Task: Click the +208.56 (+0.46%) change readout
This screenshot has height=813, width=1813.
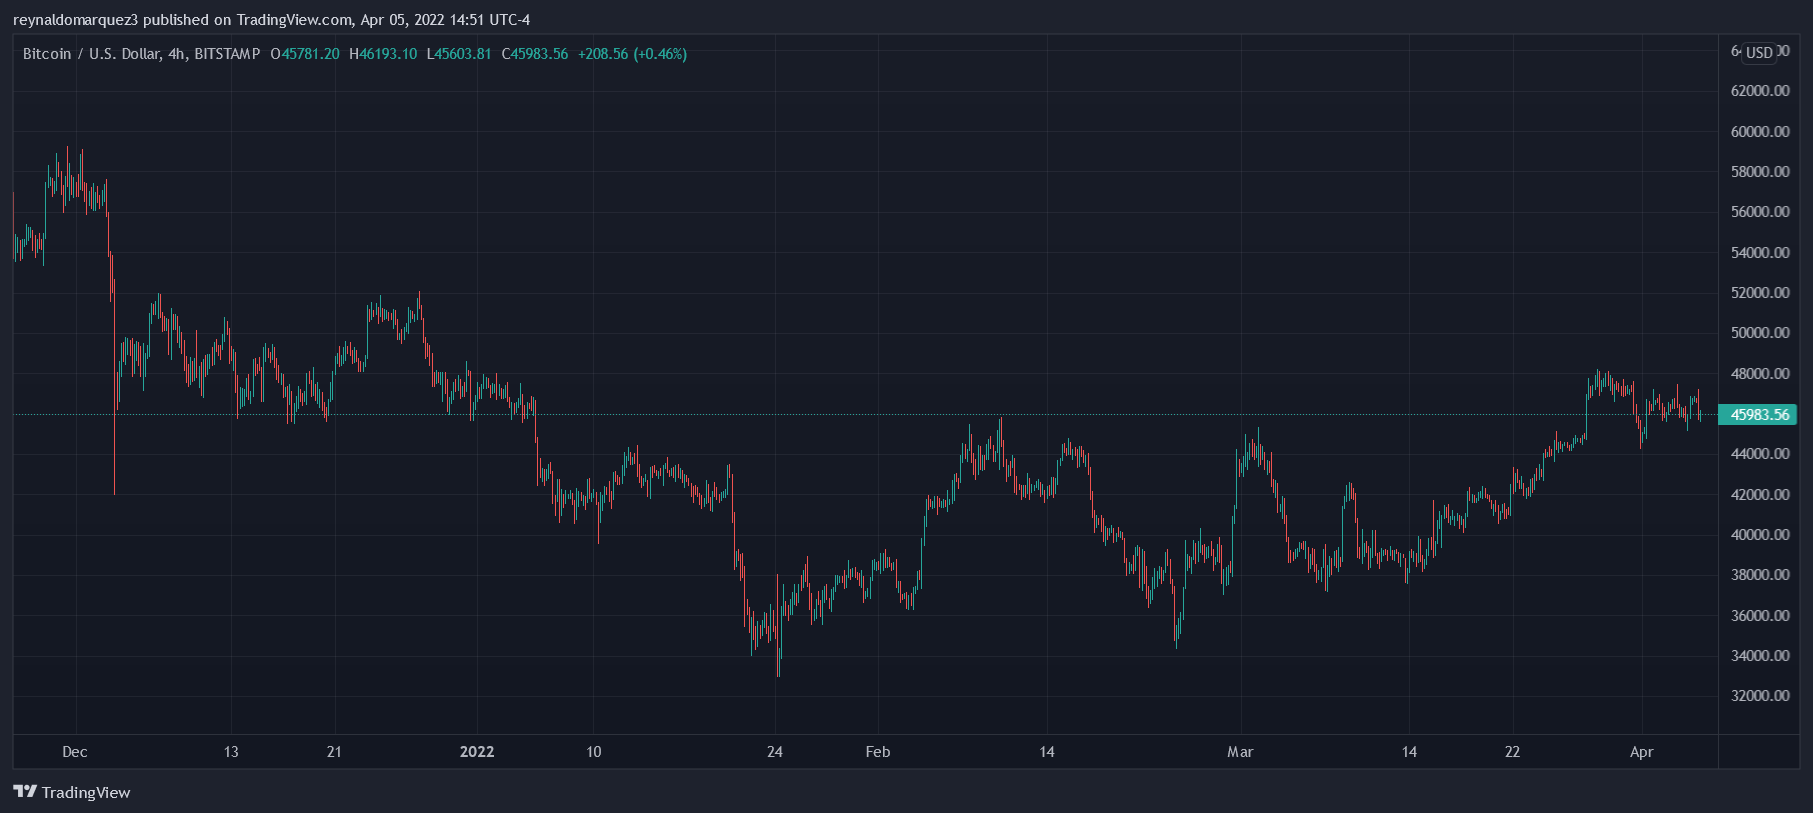Action: click(x=632, y=54)
